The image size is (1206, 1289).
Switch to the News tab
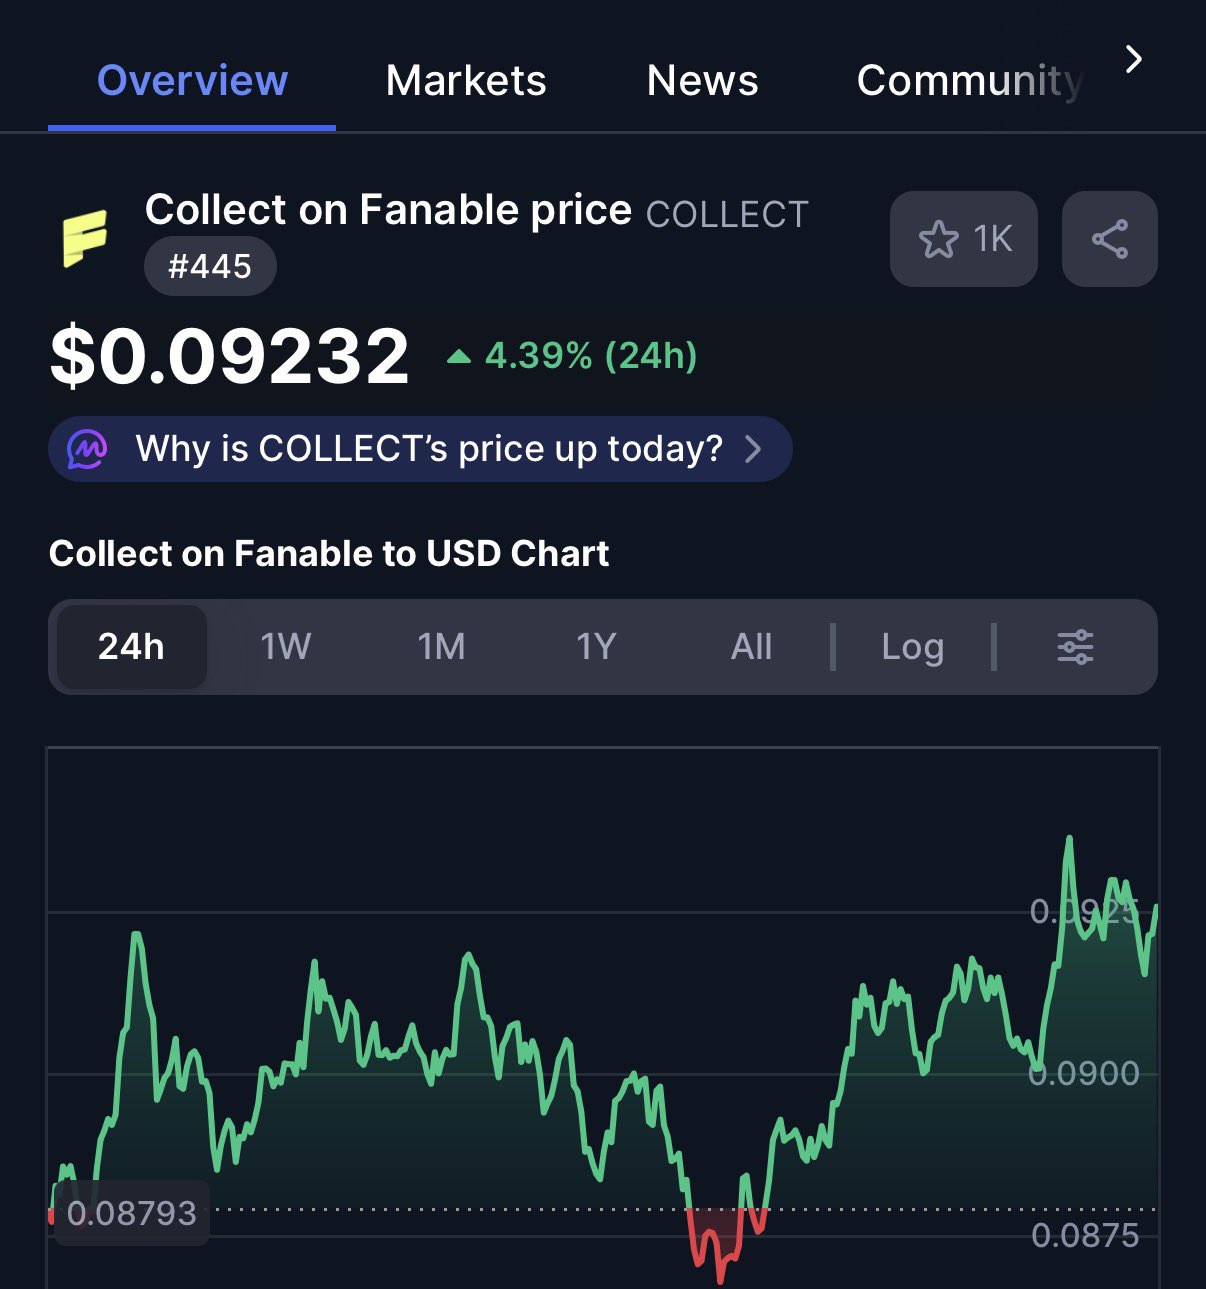[702, 80]
